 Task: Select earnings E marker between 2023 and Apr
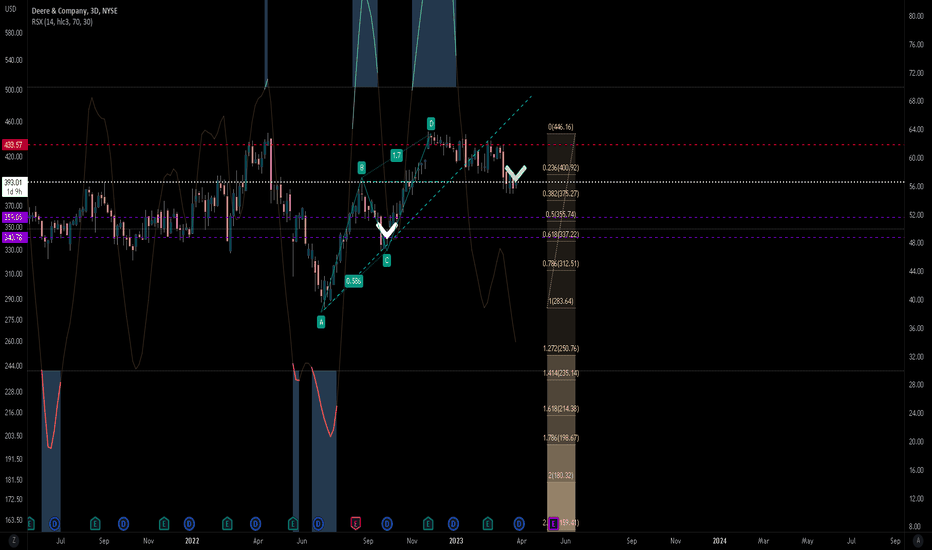[487, 524]
